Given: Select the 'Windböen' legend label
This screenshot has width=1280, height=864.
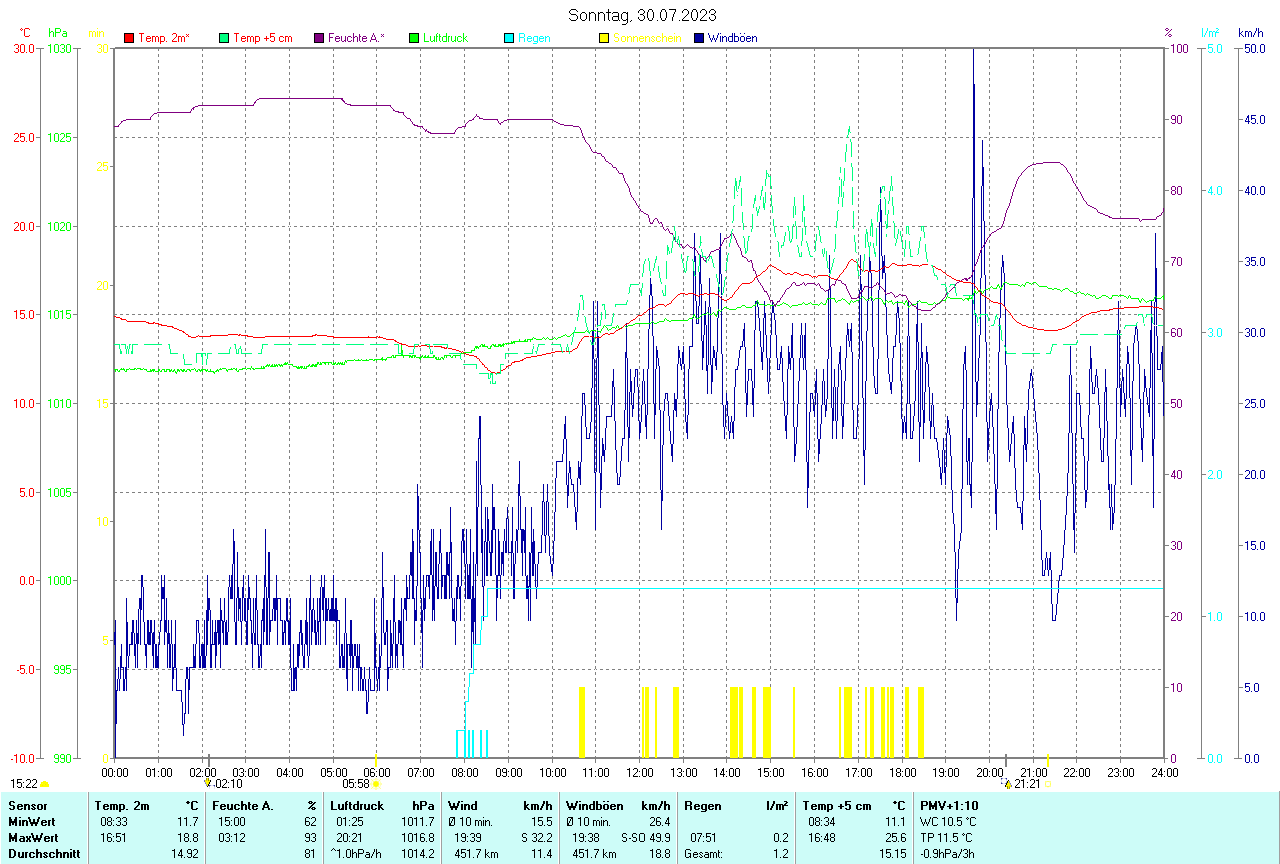Looking at the screenshot, I should [732, 38].
